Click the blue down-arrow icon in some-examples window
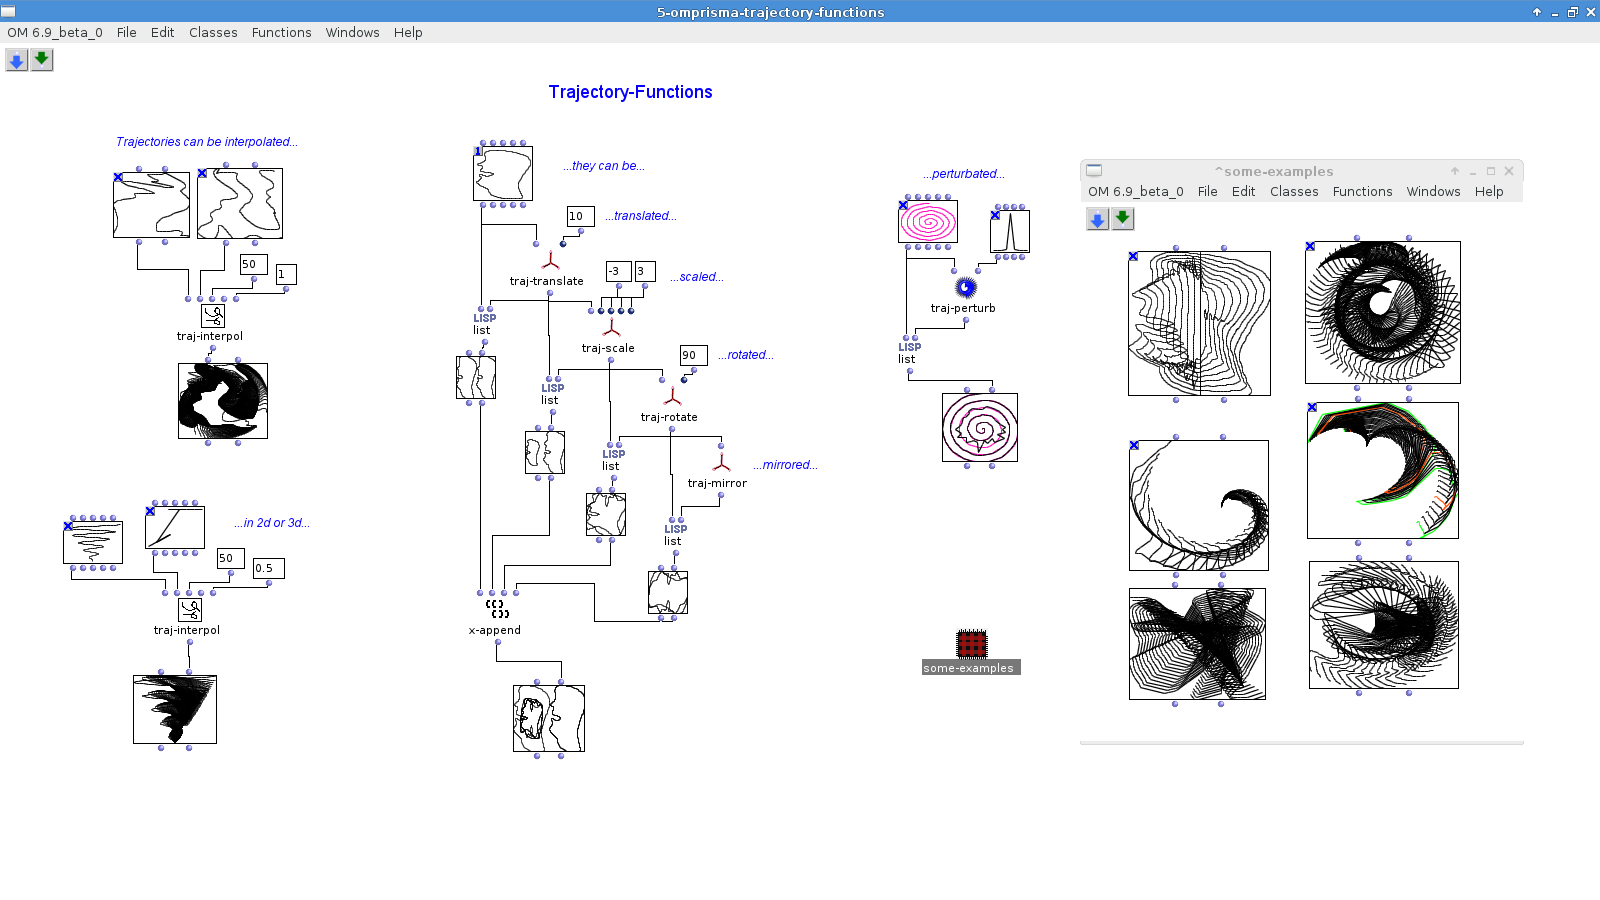Screen dimensions: 1600x900 1097,219
